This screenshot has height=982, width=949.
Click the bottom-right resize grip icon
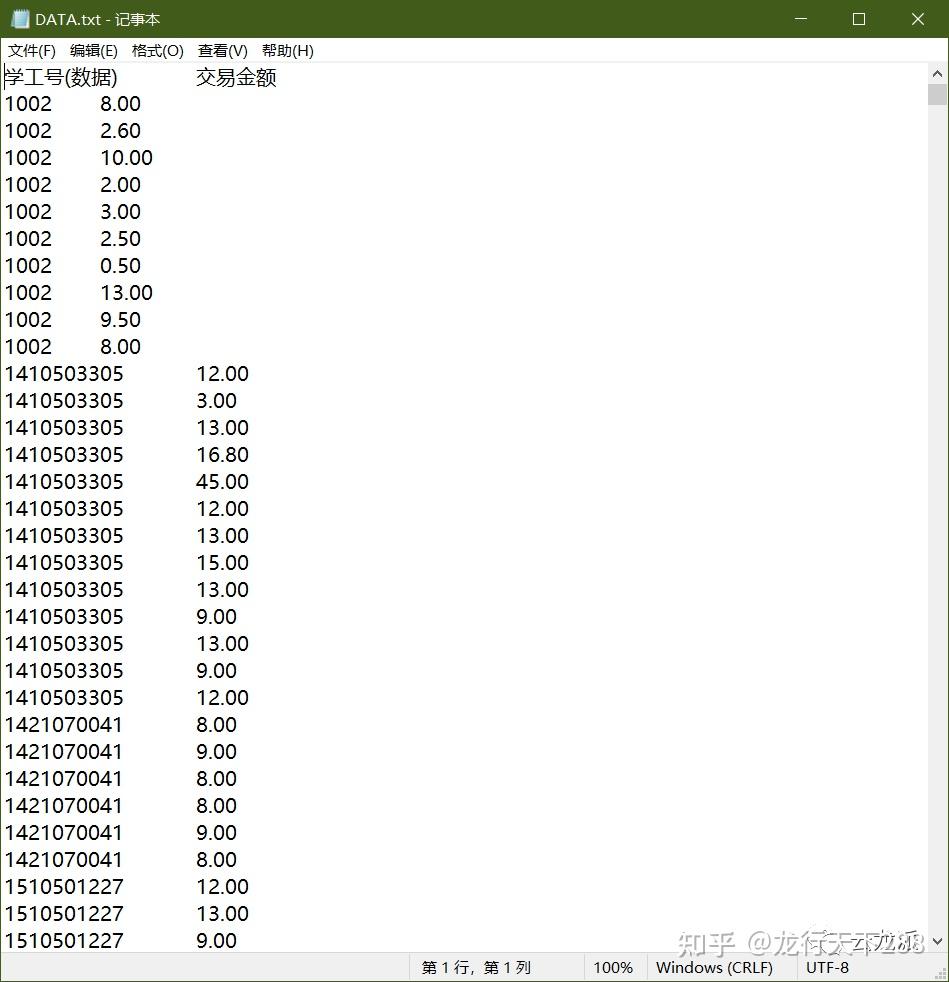(x=941, y=971)
